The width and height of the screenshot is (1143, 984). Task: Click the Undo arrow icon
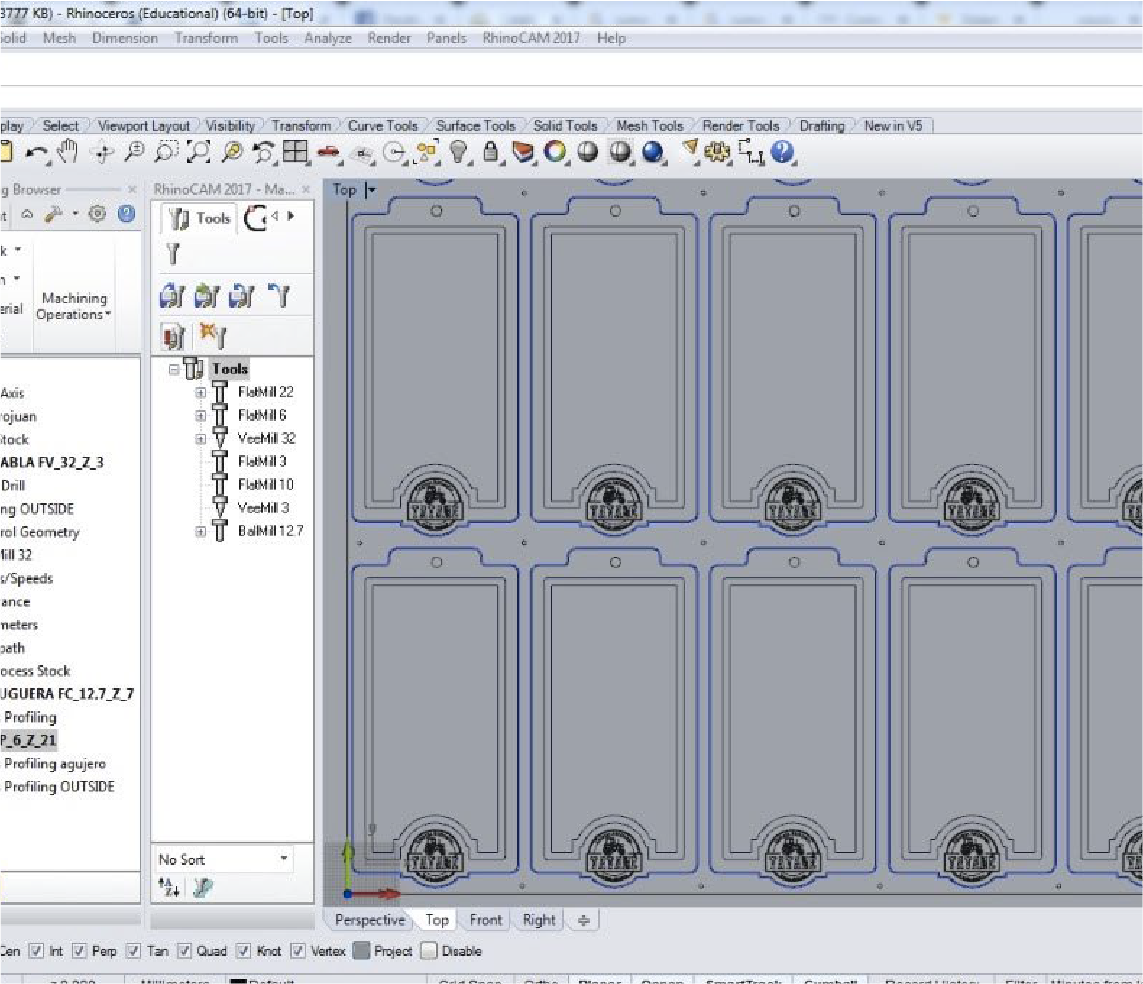(x=37, y=152)
